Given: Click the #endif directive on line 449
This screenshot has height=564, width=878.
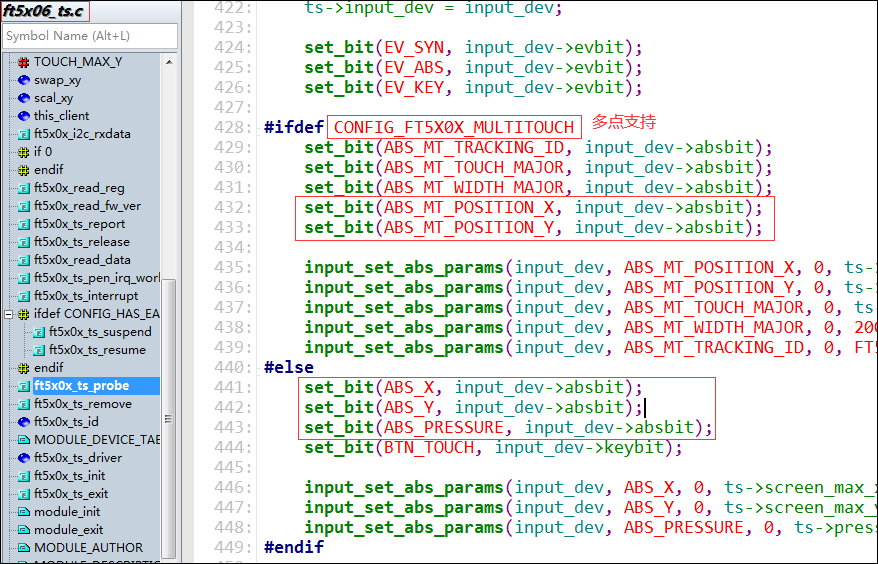Looking at the screenshot, I should (x=294, y=547).
